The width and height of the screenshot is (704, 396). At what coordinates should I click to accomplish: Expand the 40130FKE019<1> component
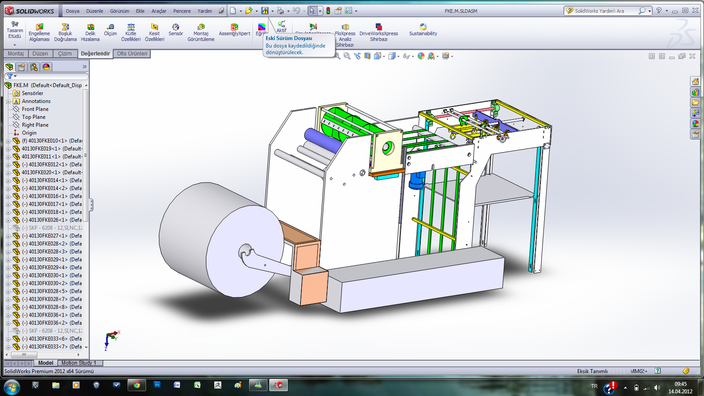coord(8,149)
